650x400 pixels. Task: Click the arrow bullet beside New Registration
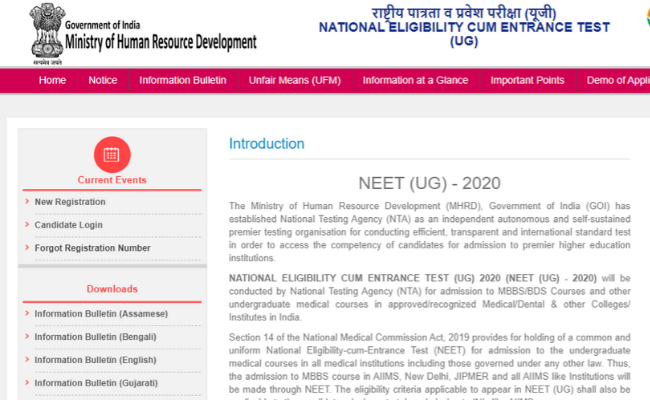[27, 201]
